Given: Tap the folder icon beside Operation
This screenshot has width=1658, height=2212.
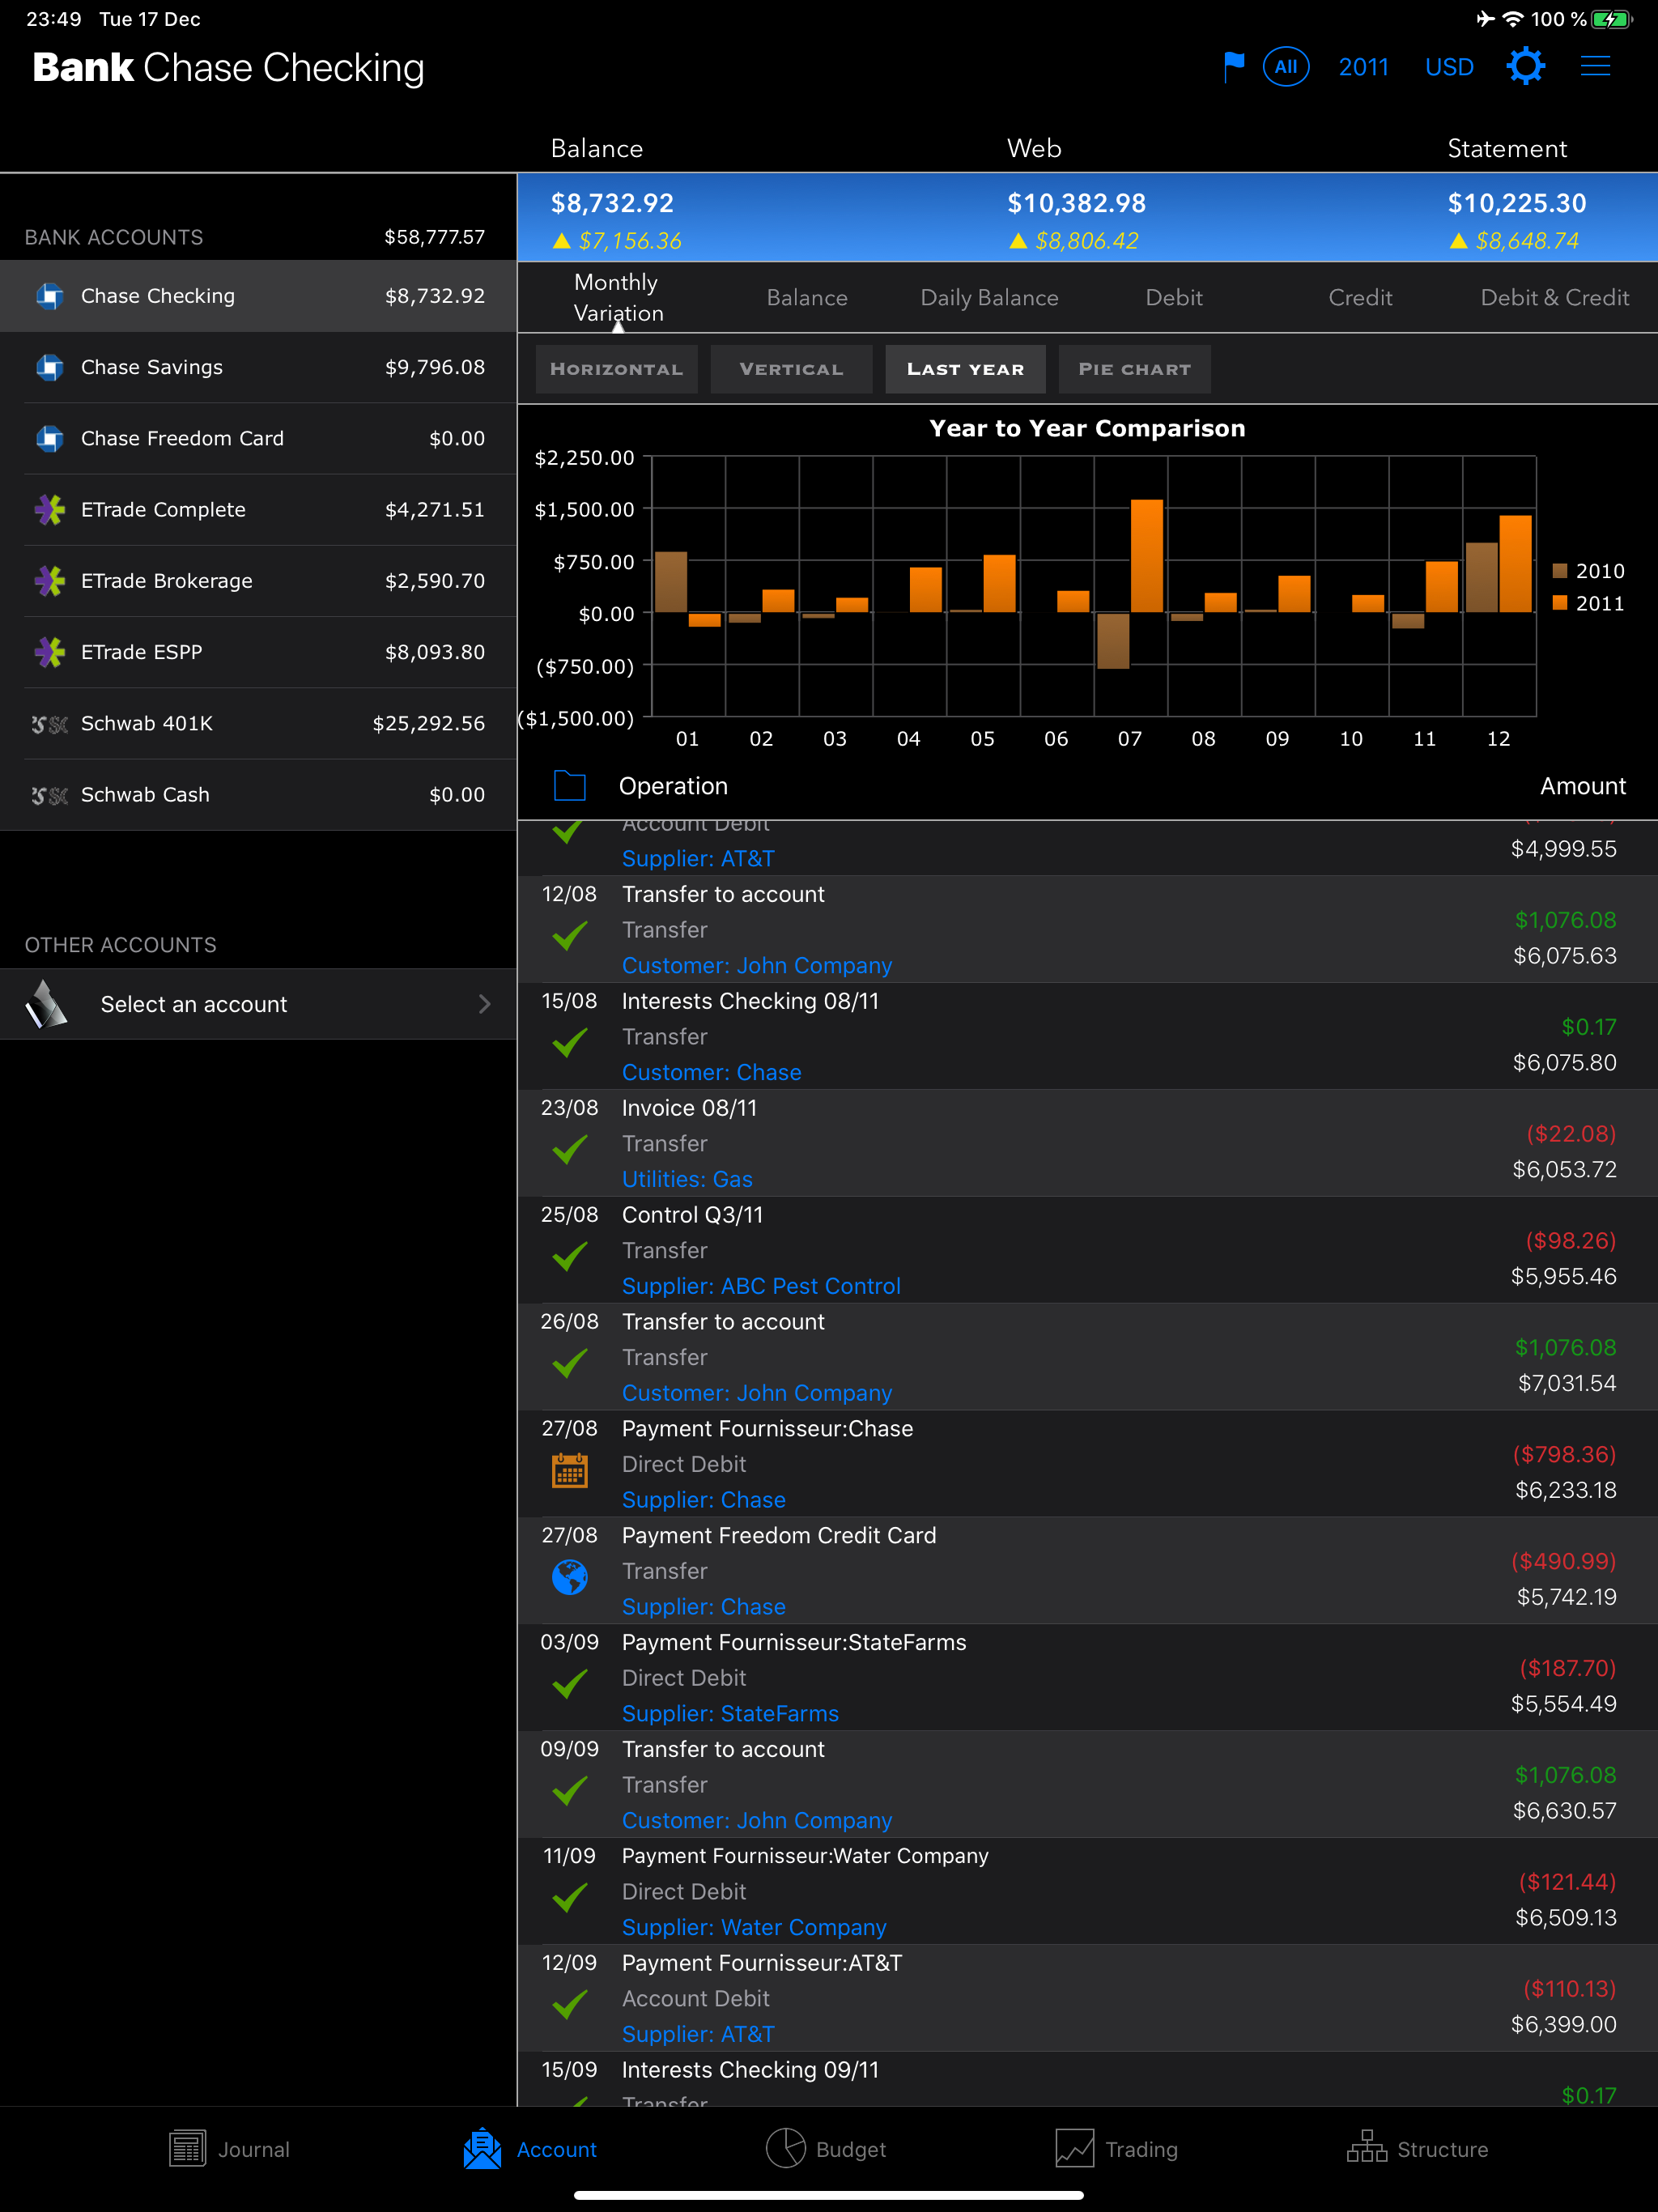Looking at the screenshot, I should 570,786.
